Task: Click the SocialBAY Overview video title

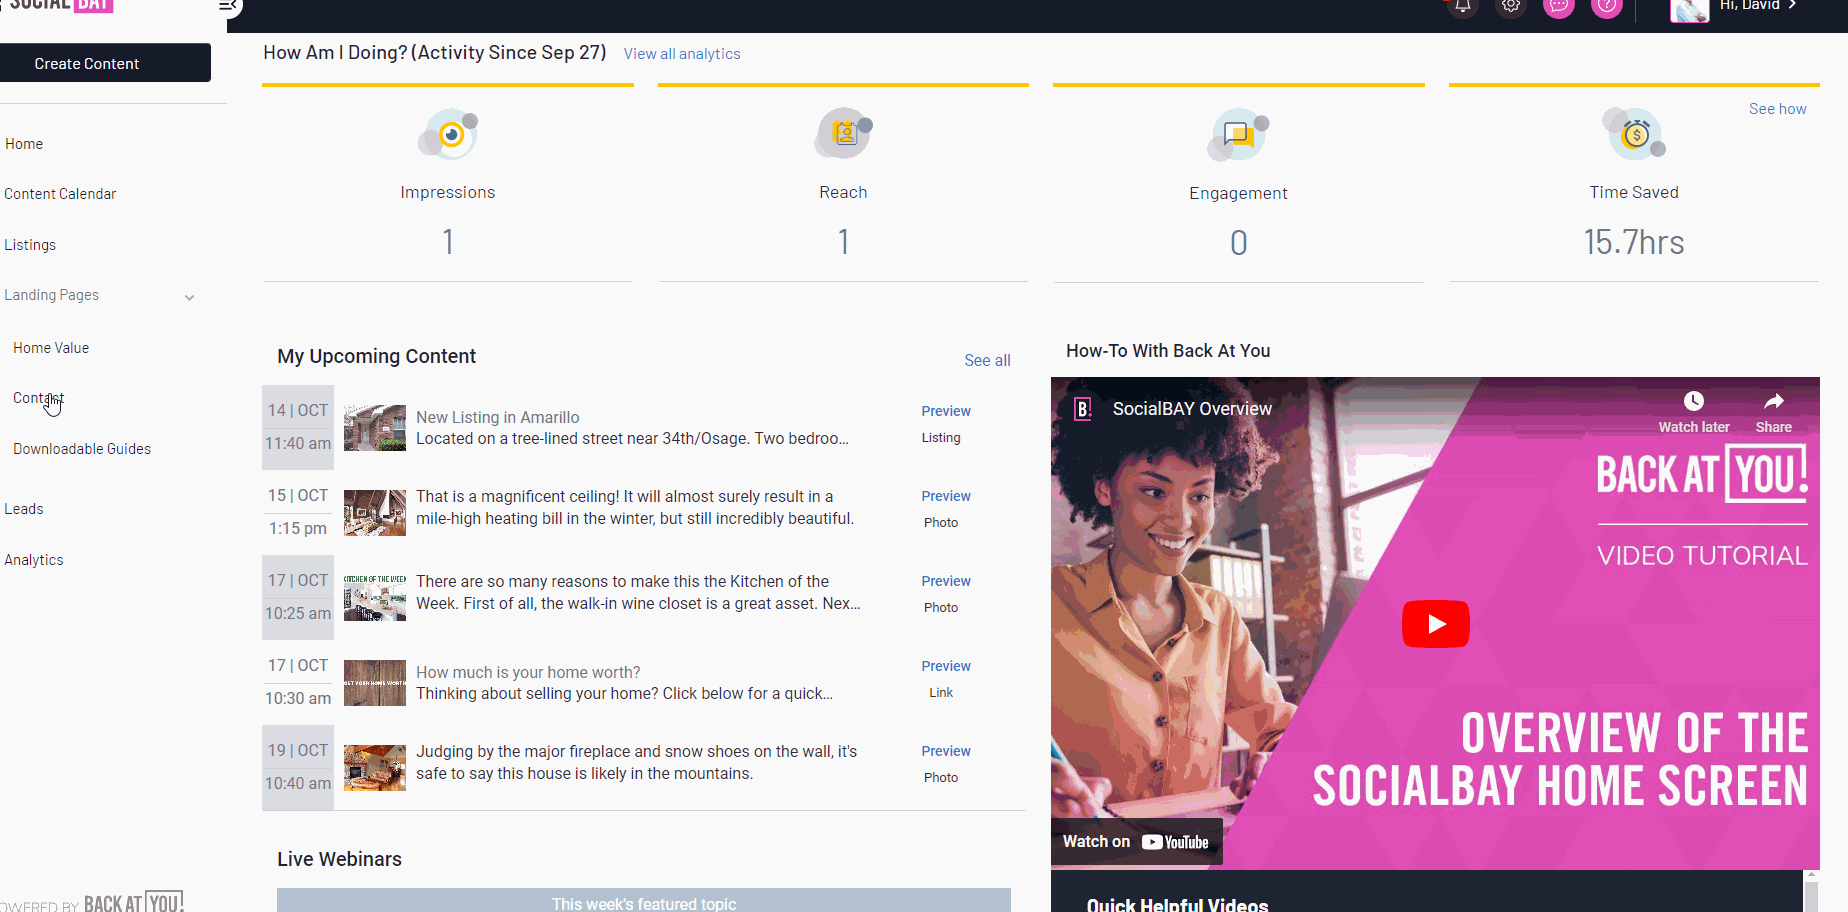Action: click(1192, 409)
